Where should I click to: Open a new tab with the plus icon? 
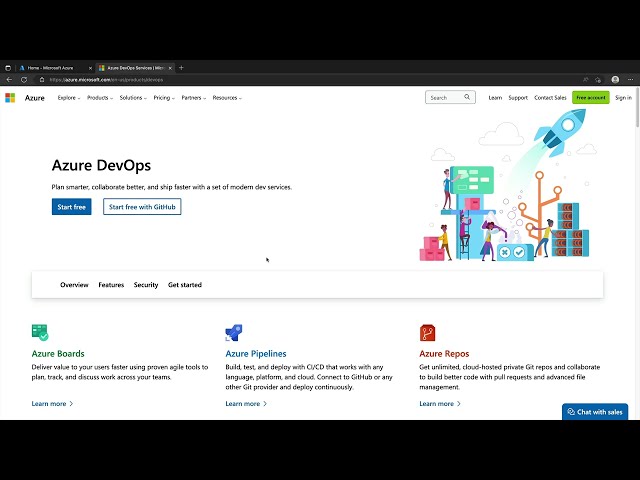coord(181,68)
